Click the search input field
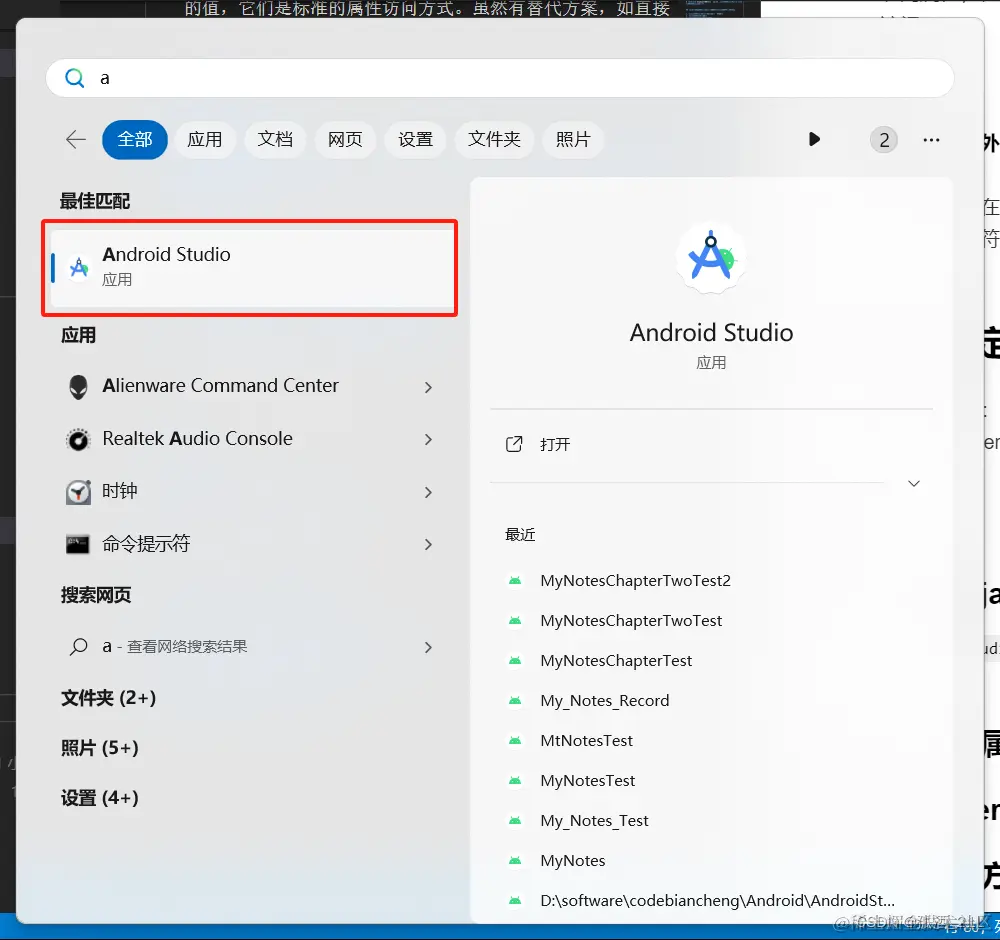This screenshot has height=940, width=1000. (499, 78)
